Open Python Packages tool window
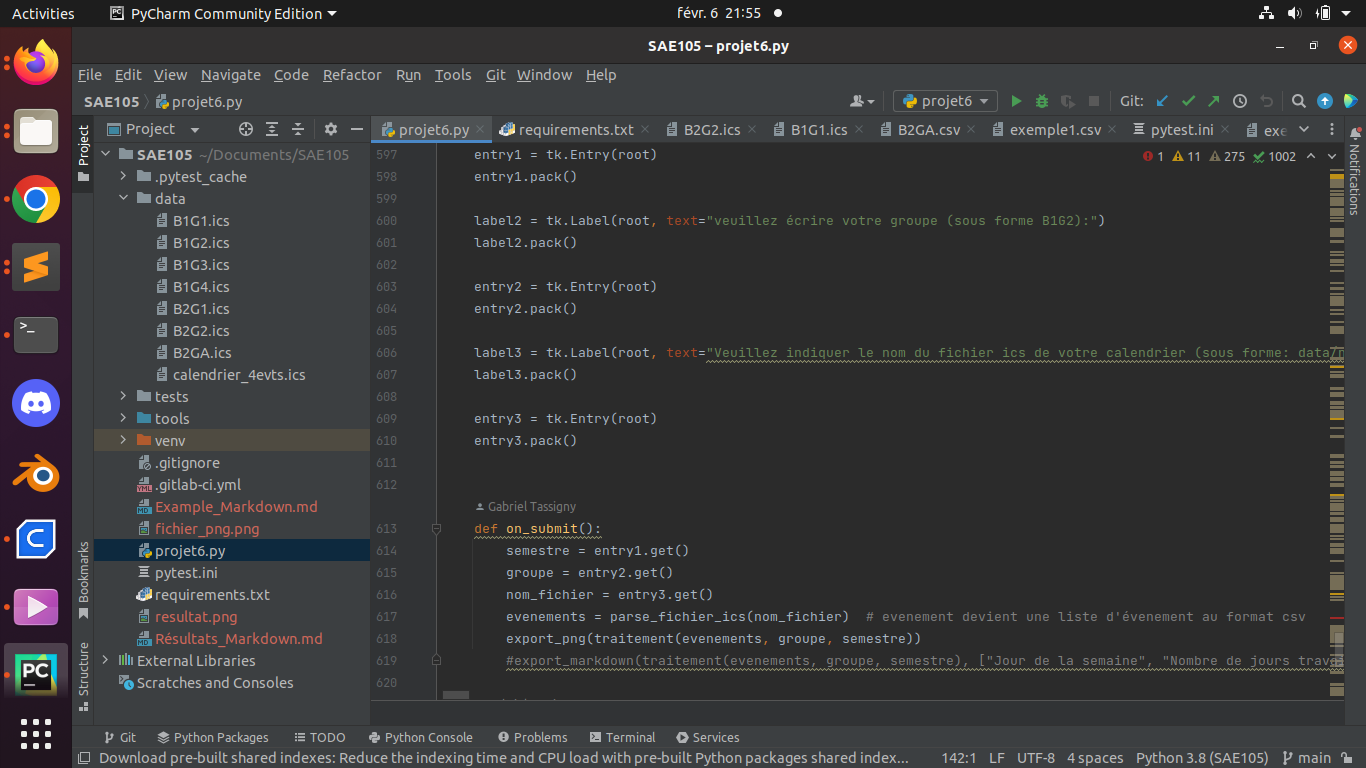 213,737
